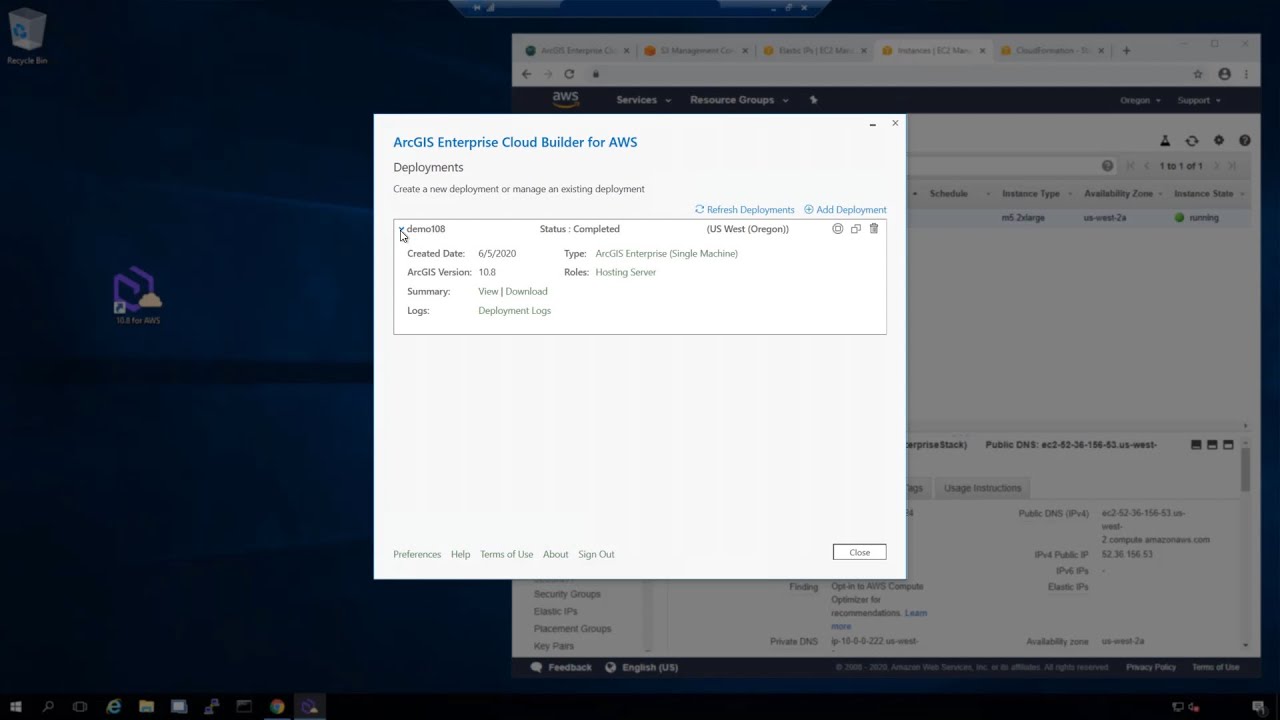1280x720 pixels.
Task: Change language via English (US)
Action: coord(642,667)
